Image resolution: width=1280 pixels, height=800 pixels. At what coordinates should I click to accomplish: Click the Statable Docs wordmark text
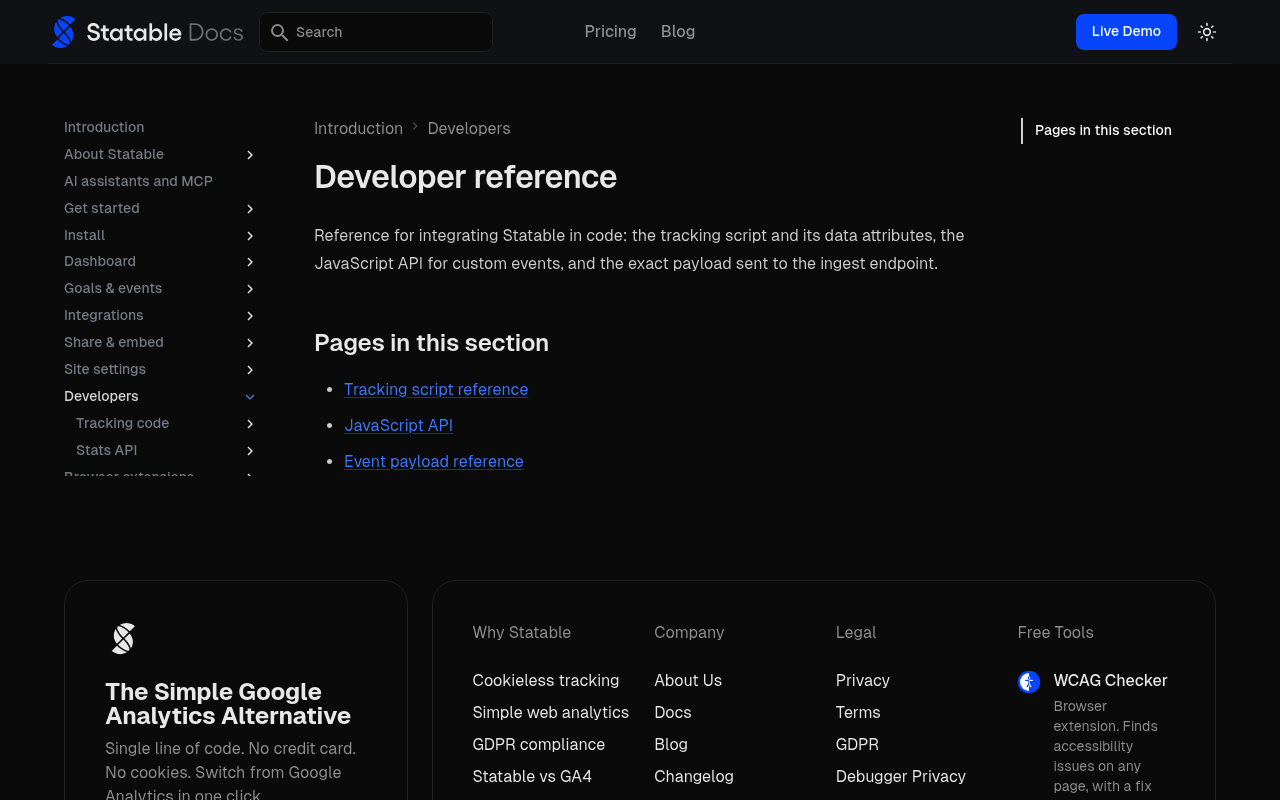[x=165, y=32]
